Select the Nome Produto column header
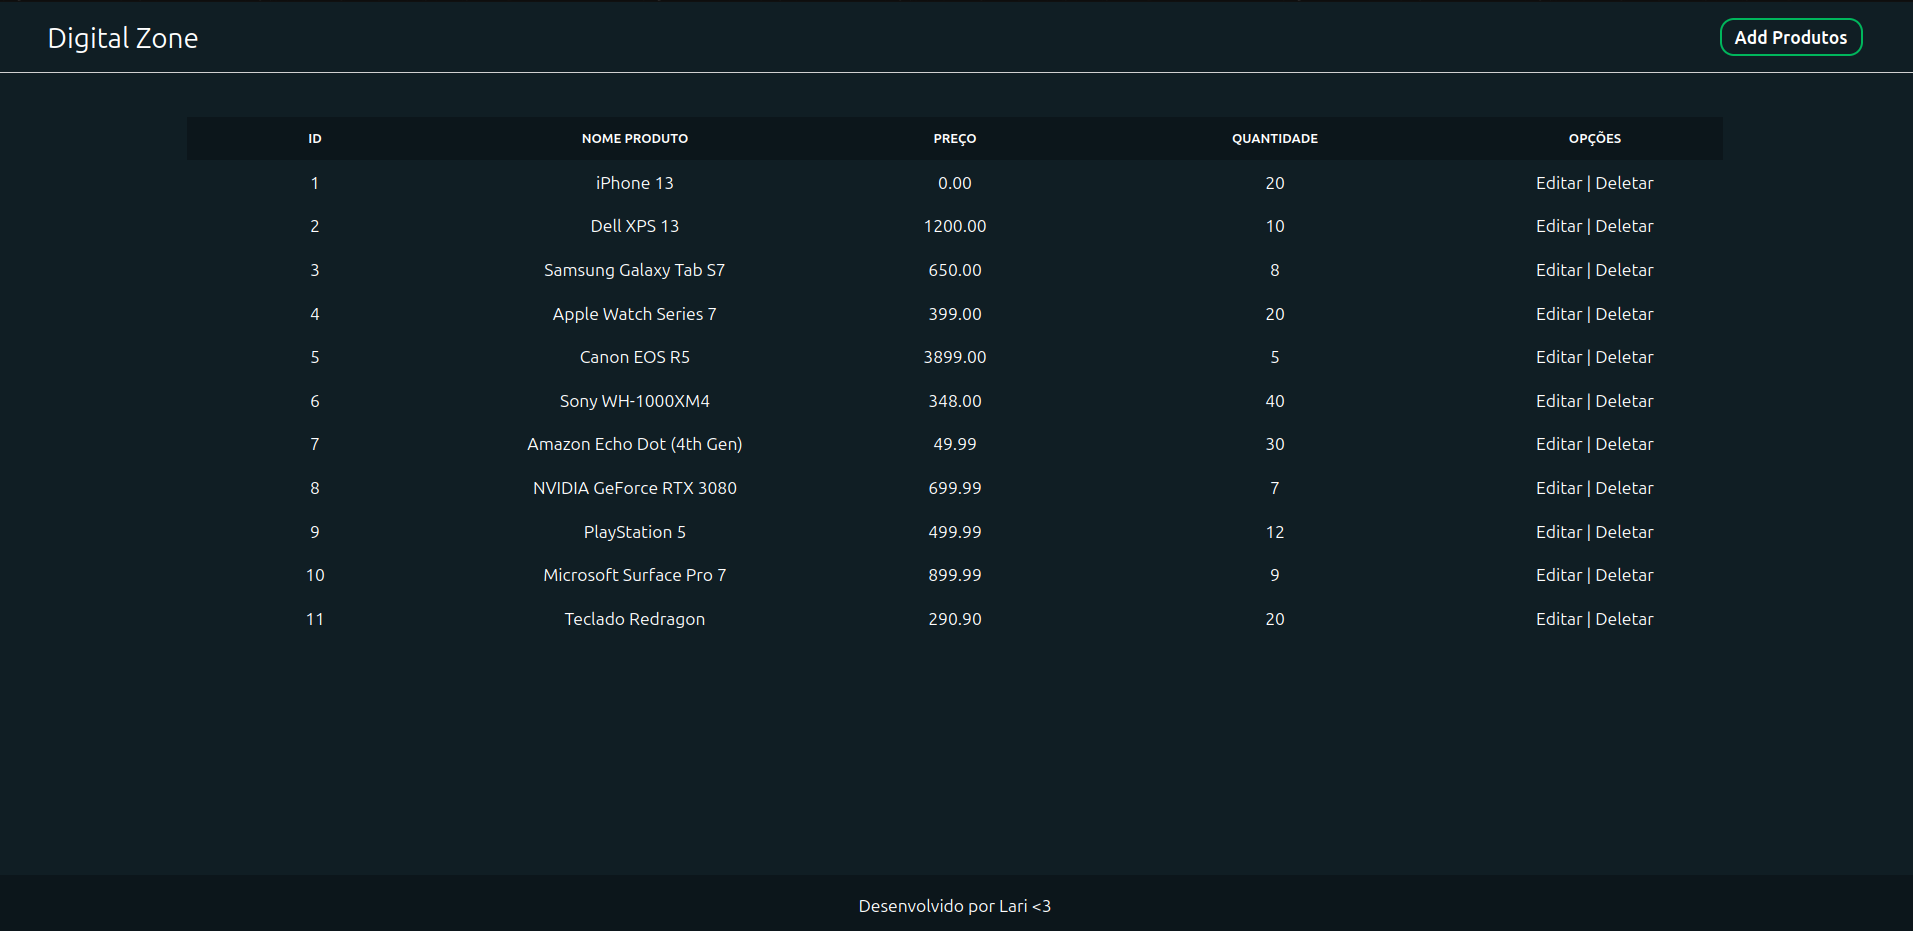The image size is (1913, 931). [x=634, y=139]
